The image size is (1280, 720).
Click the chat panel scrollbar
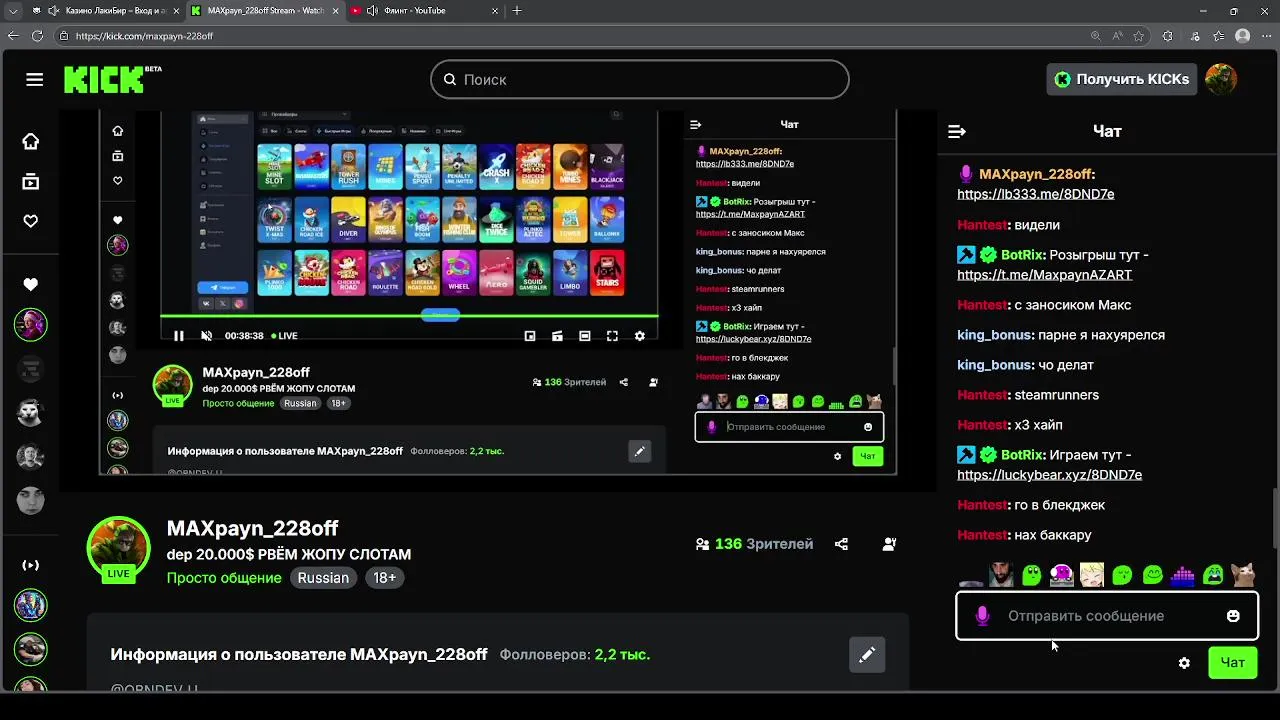1274,520
